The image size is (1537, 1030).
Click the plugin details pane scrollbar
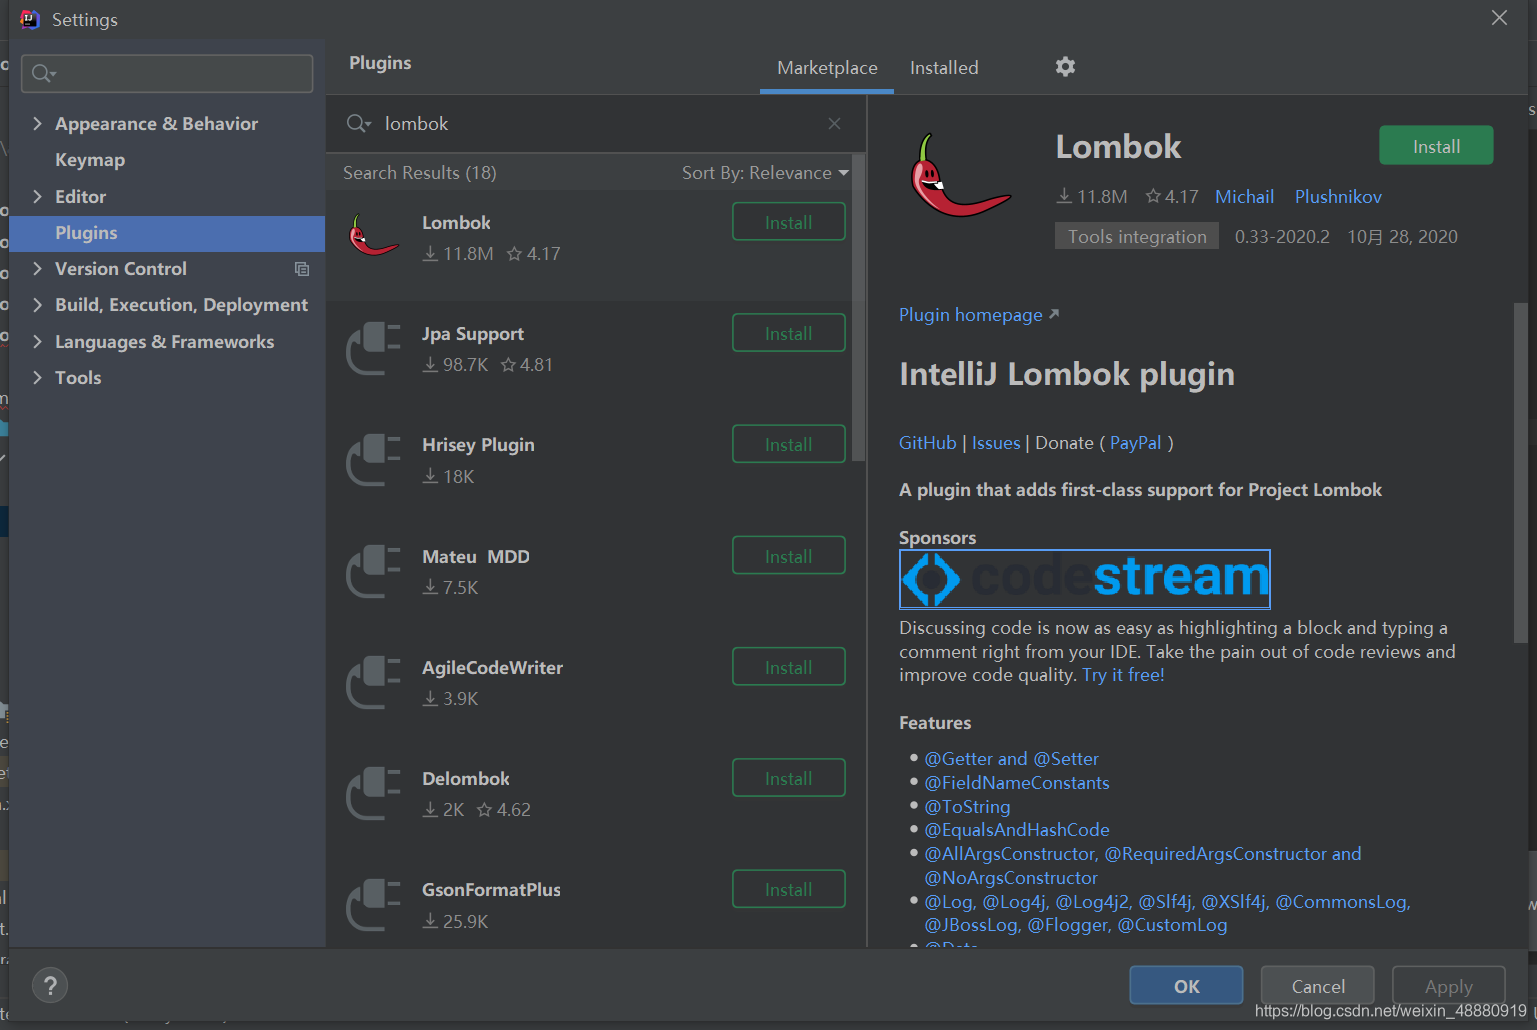click(x=1520, y=472)
